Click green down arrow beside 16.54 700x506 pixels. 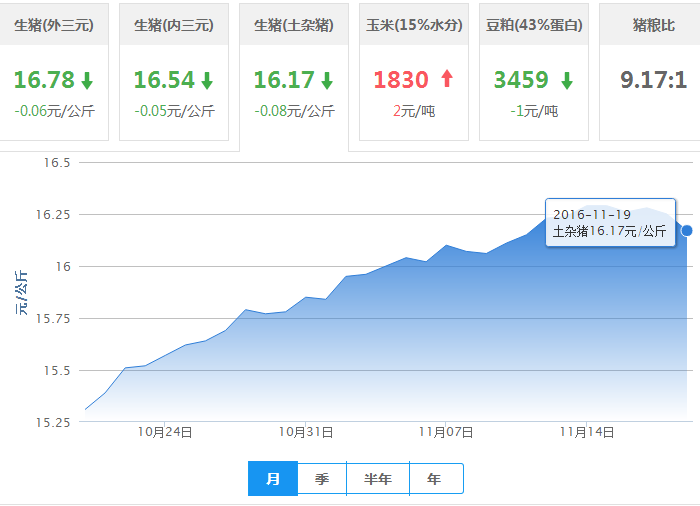tap(207, 80)
